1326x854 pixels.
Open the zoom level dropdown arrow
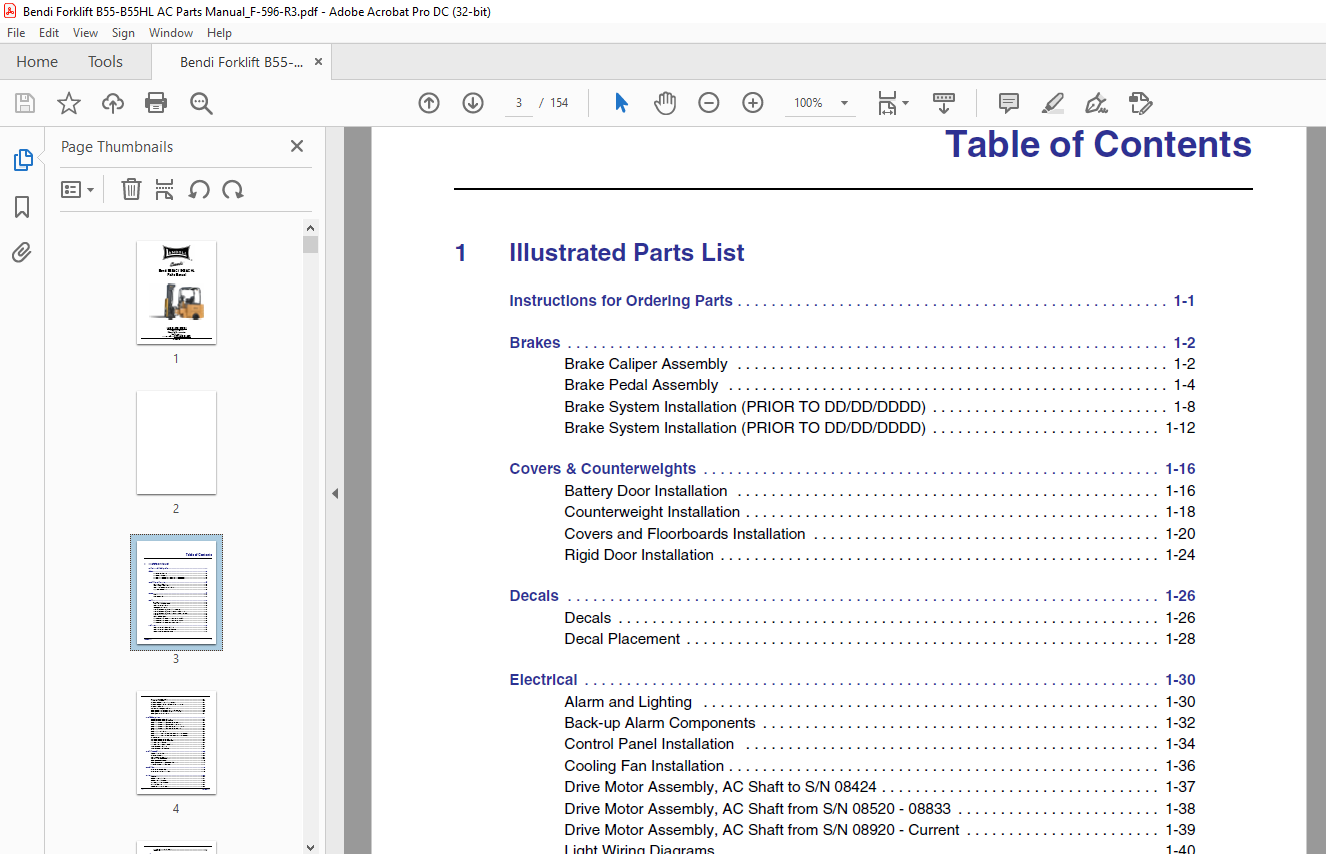[844, 103]
